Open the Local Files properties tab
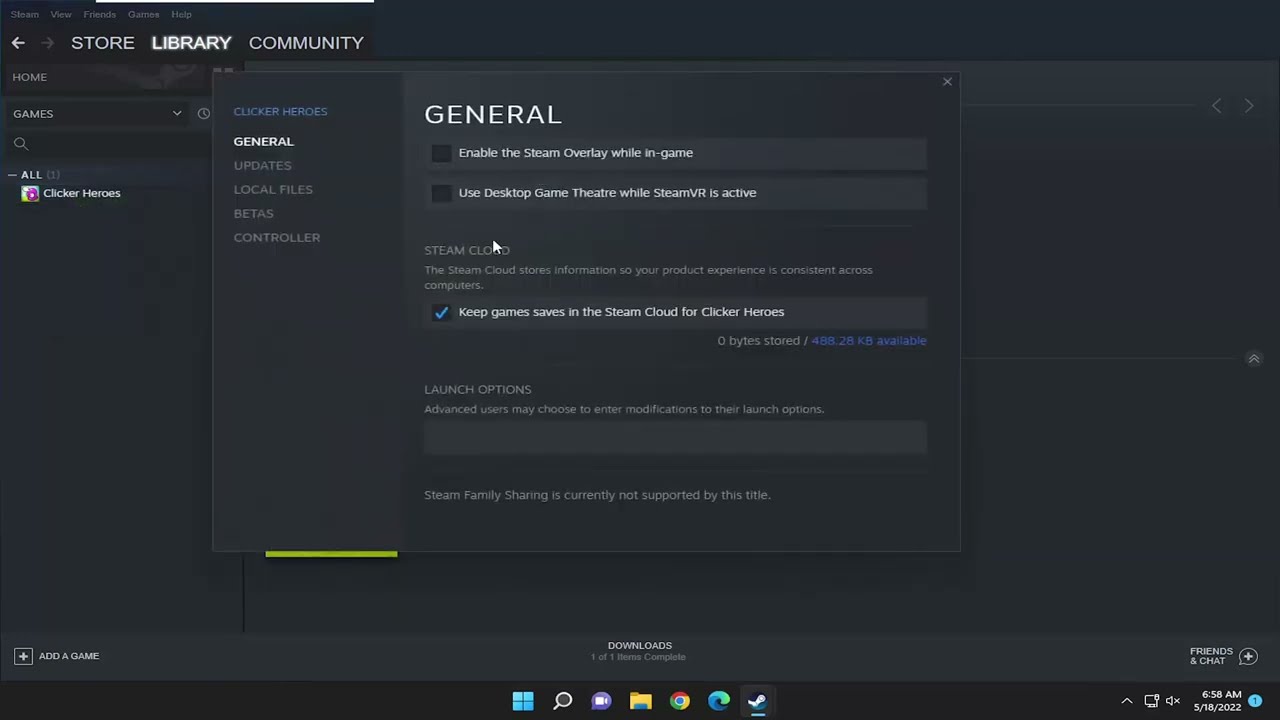This screenshot has height=720, width=1280. click(x=273, y=189)
